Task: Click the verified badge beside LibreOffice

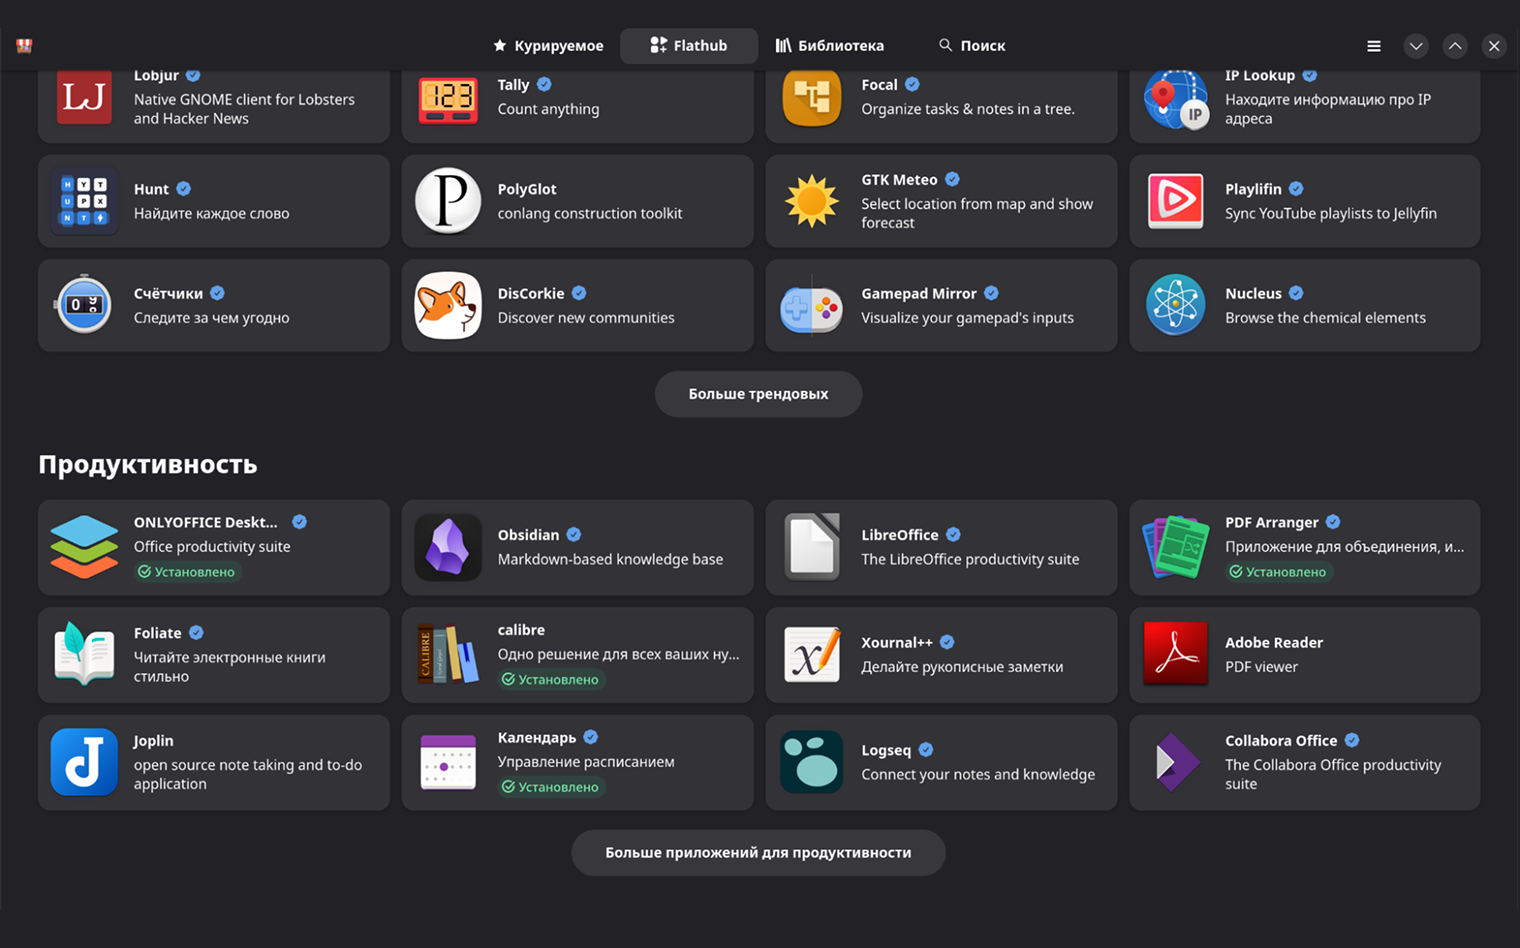Action: (954, 535)
